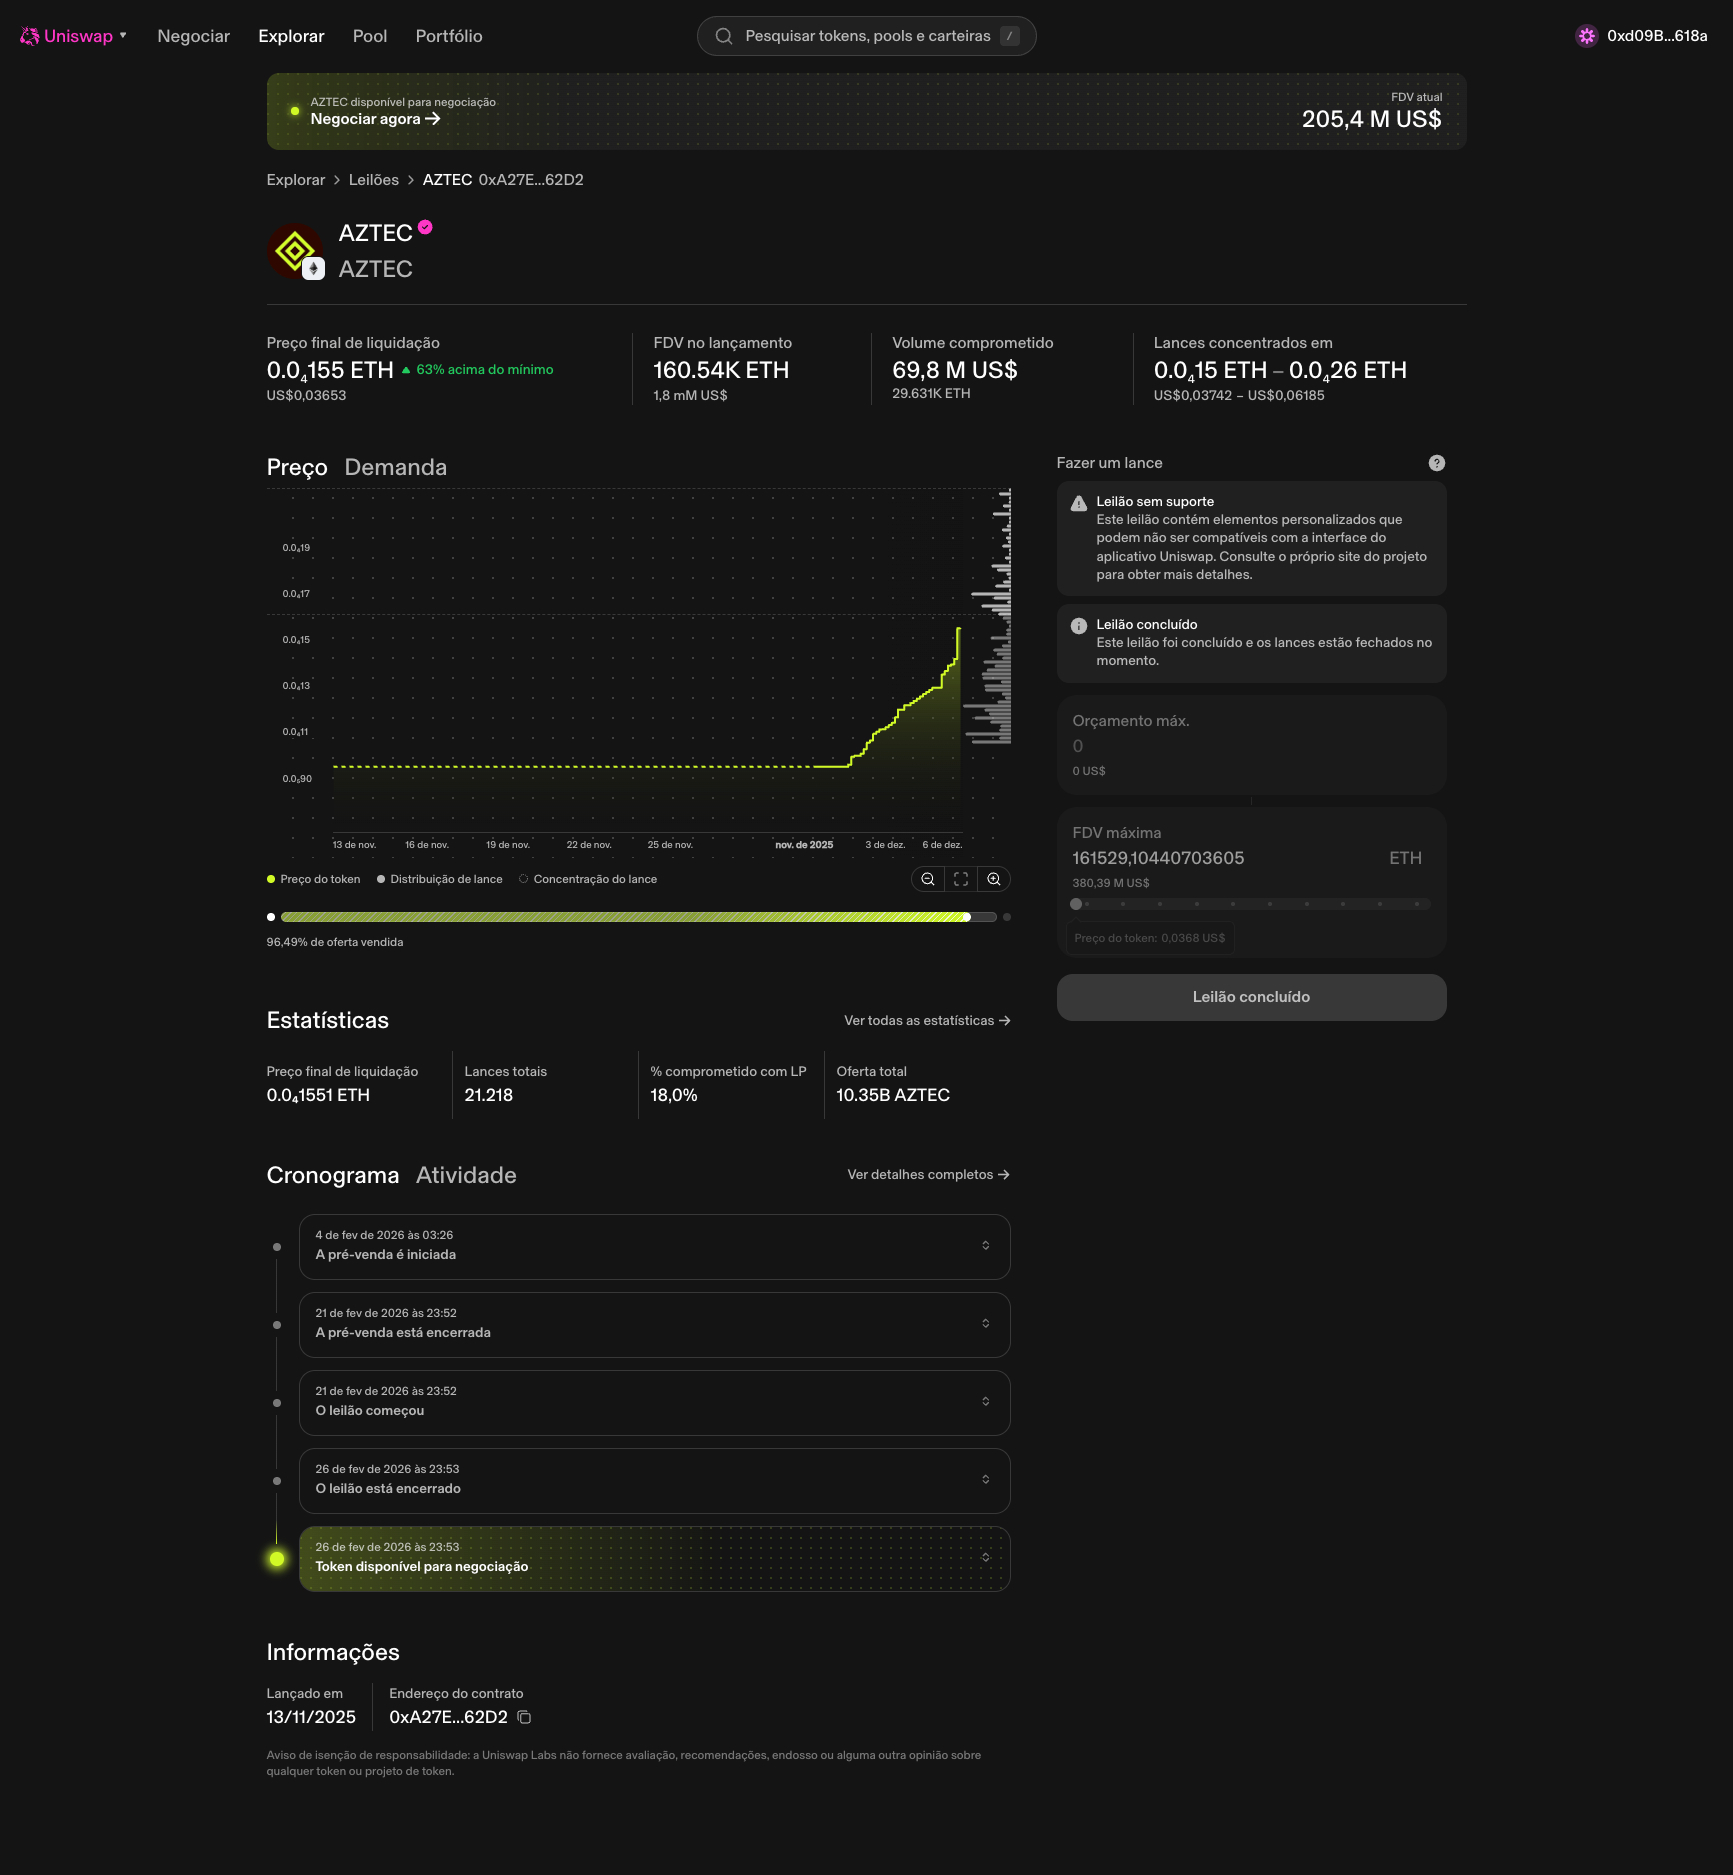
Task: Expand 'Token disponível para negociação' row
Action: pos(654,1558)
